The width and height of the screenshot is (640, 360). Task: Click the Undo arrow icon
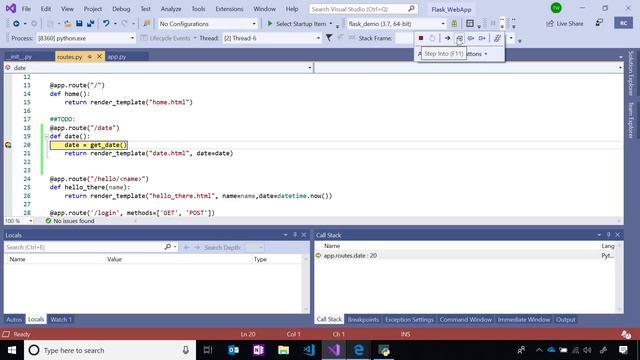tap(106, 24)
